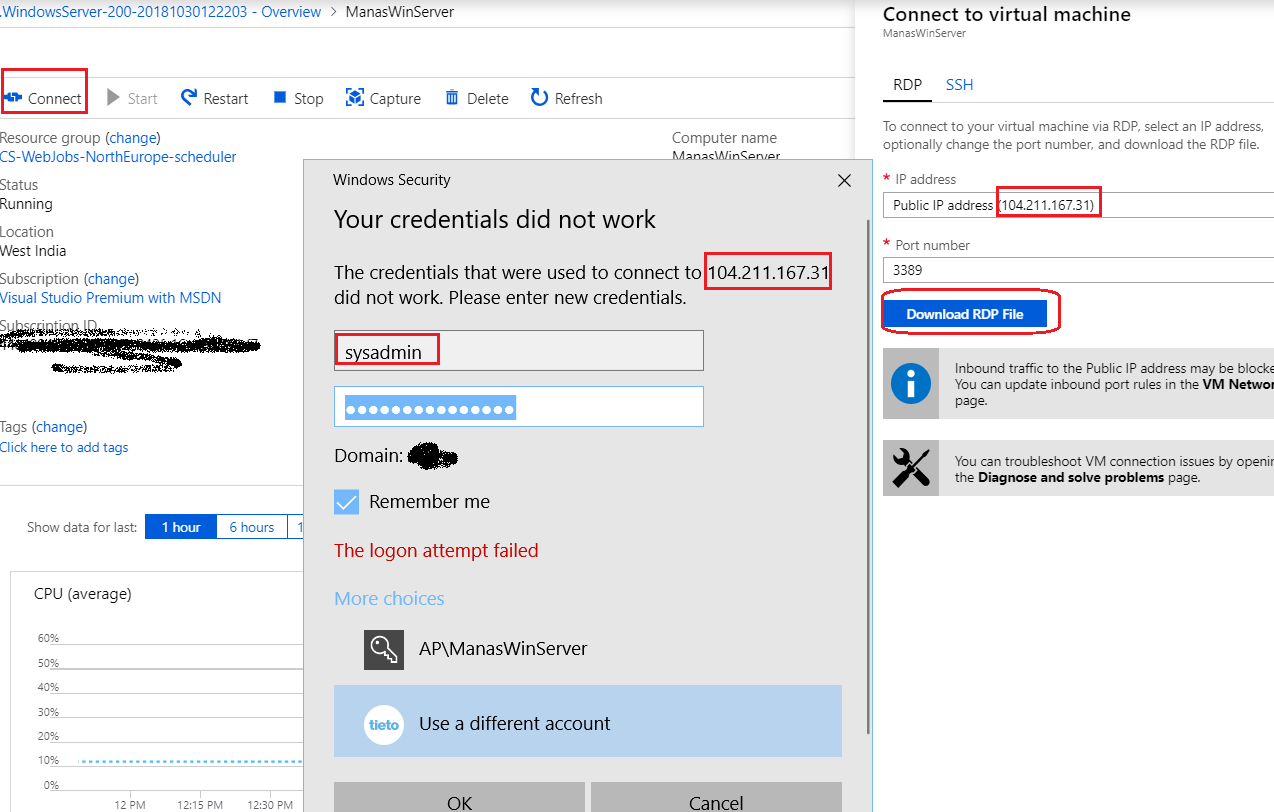
Task: Click the link to add tags
Action: click(64, 447)
